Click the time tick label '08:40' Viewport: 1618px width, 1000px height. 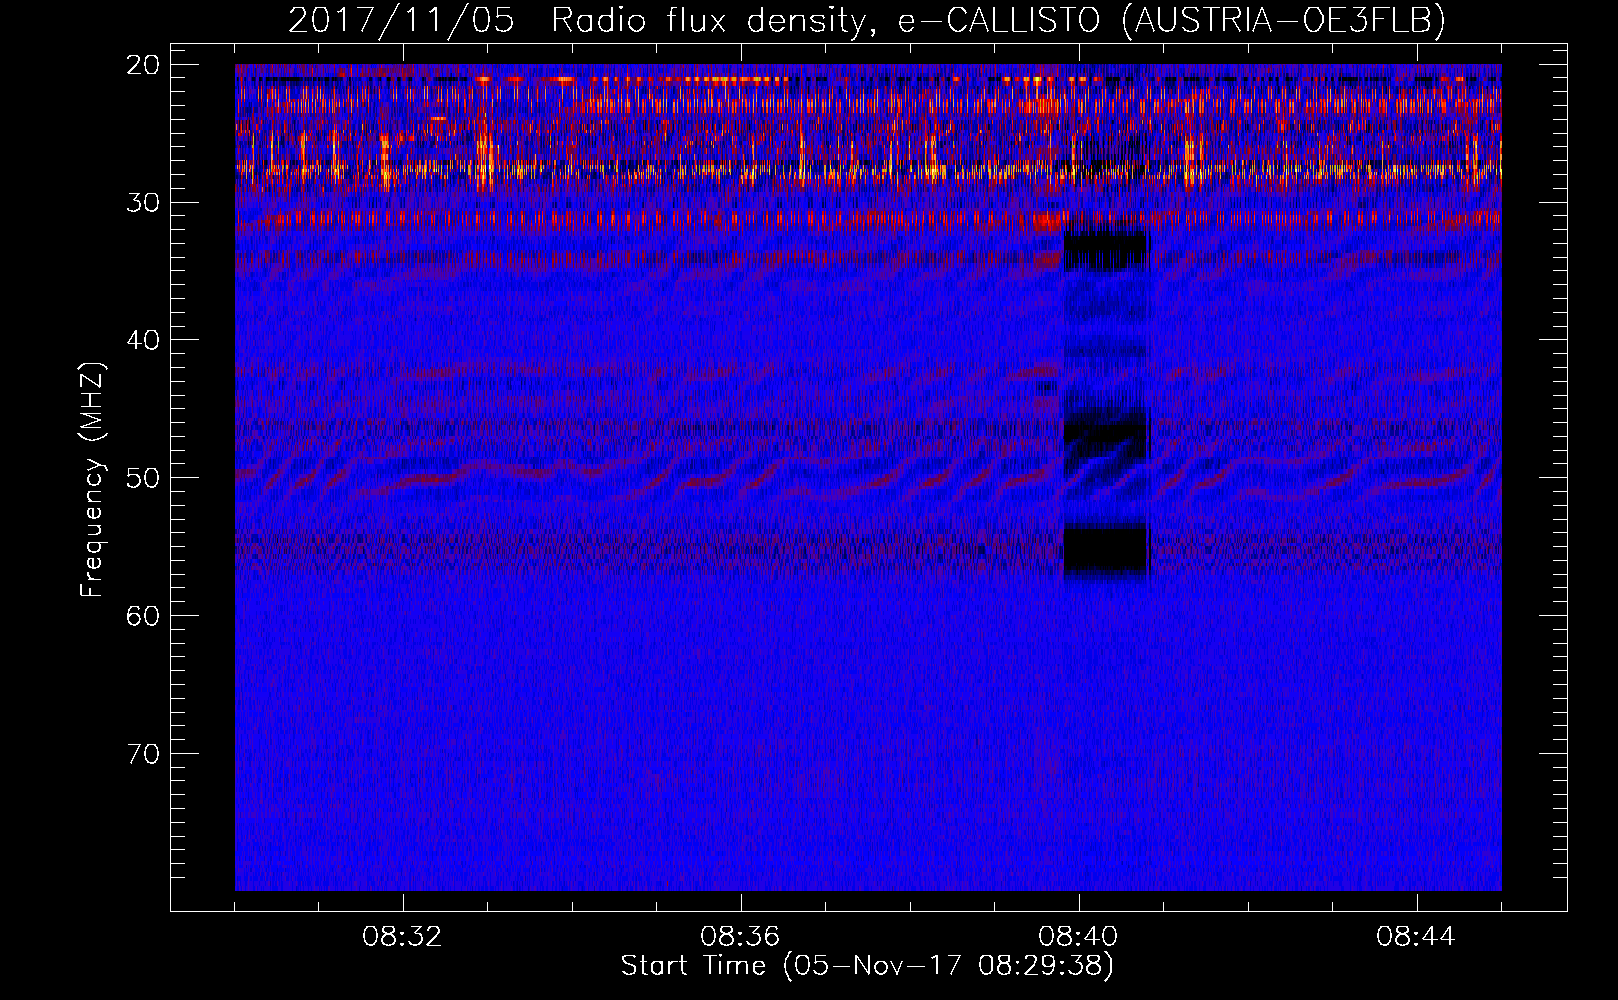coord(1078,936)
